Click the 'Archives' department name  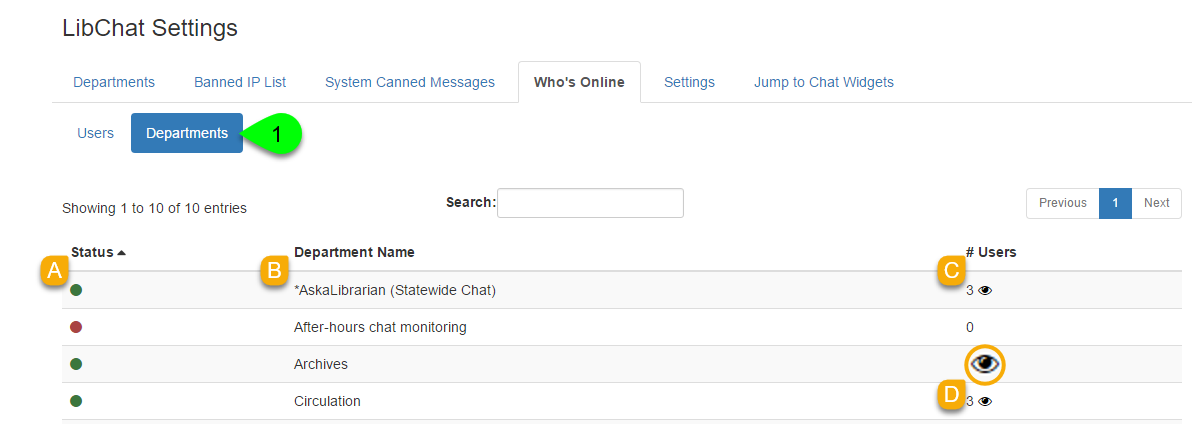[320, 364]
